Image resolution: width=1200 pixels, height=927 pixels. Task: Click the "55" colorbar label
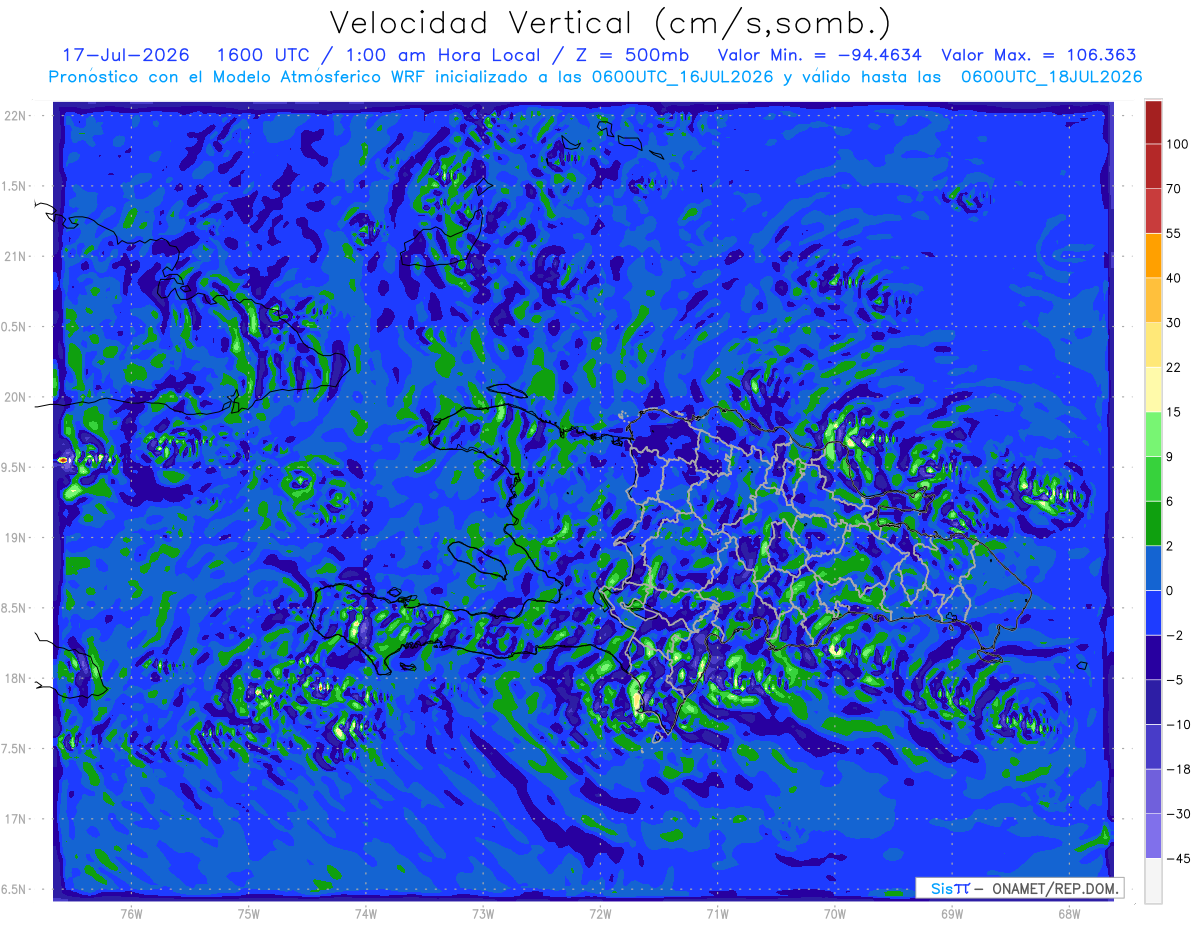tap(1174, 233)
